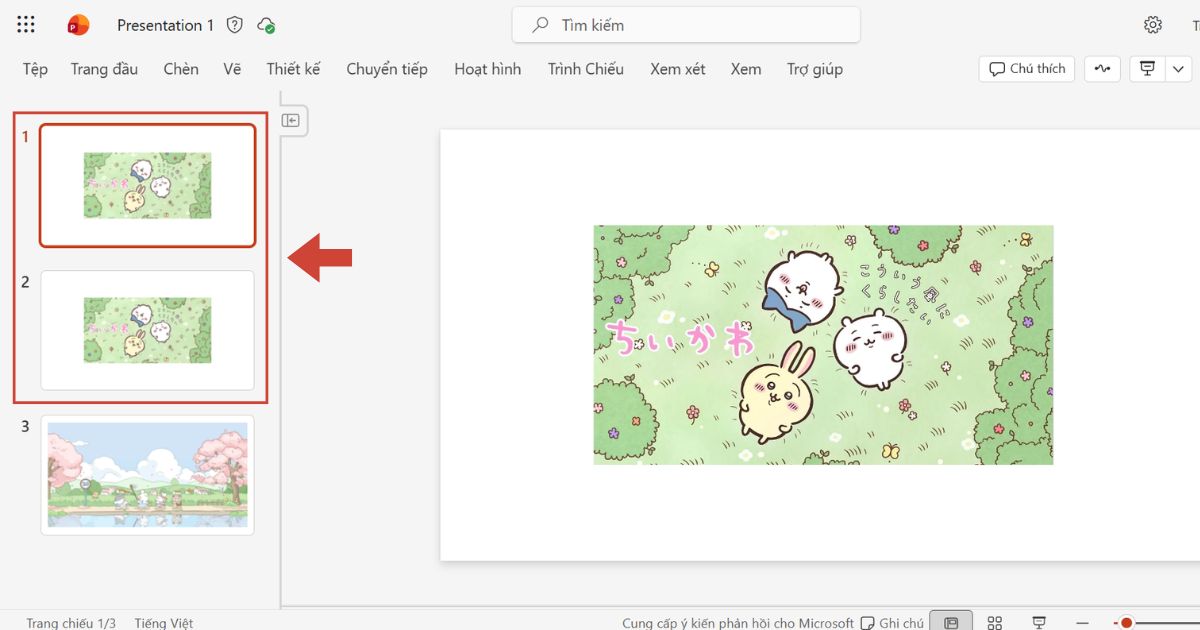
Task: Open the Thiết kế tab
Action: pyautogui.click(x=293, y=69)
